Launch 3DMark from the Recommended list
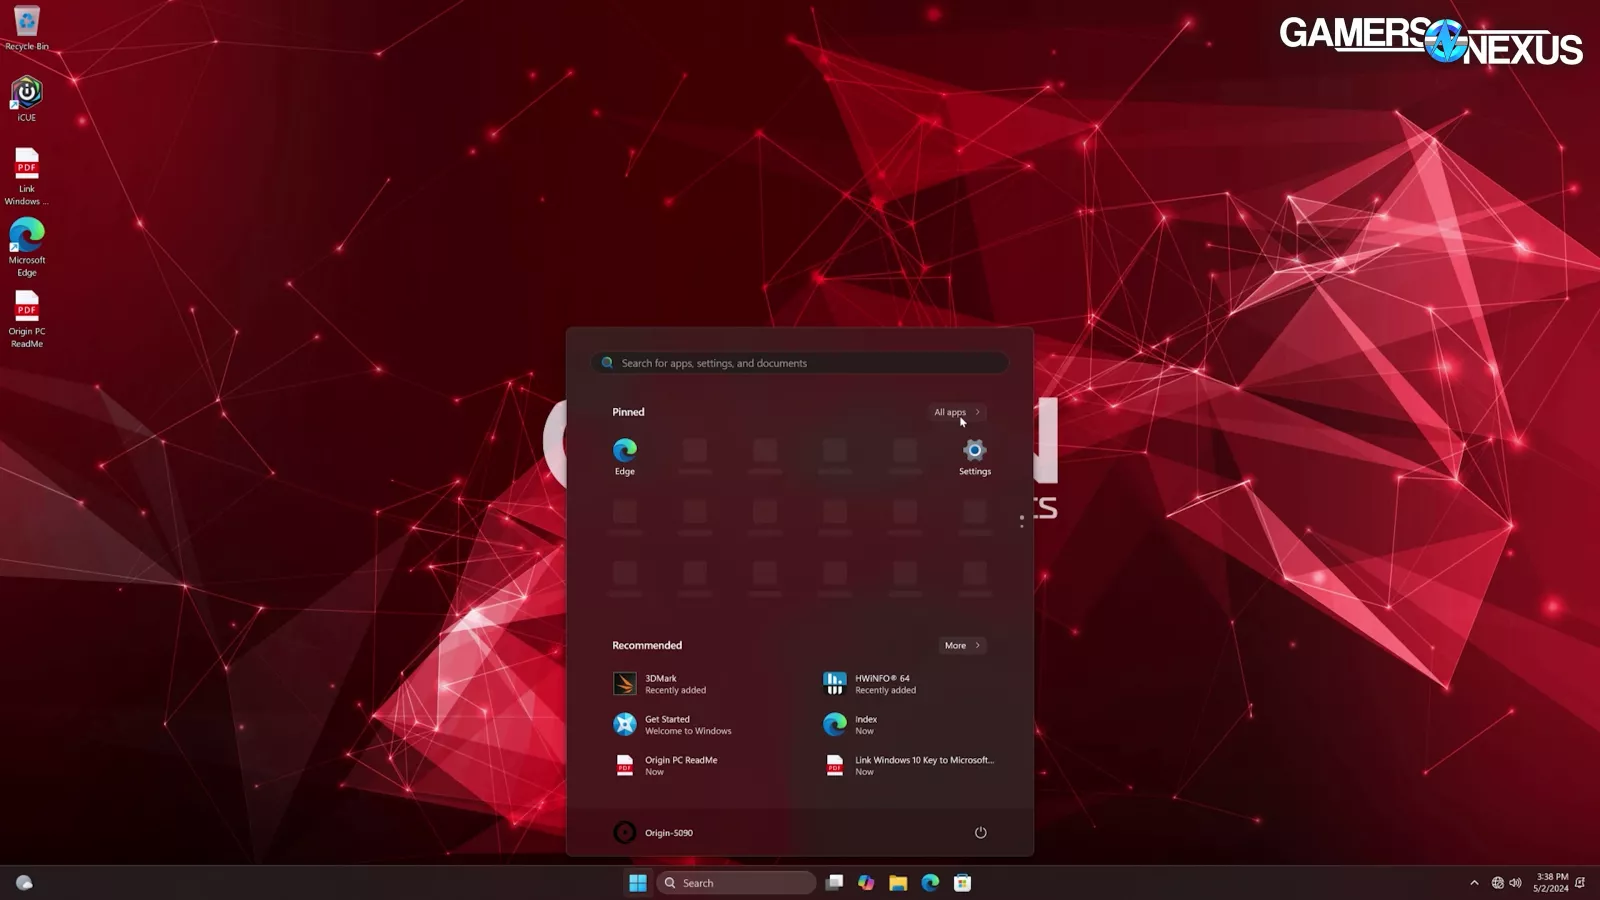Image resolution: width=1600 pixels, height=900 pixels. pyautogui.click(x=661, y=684)
